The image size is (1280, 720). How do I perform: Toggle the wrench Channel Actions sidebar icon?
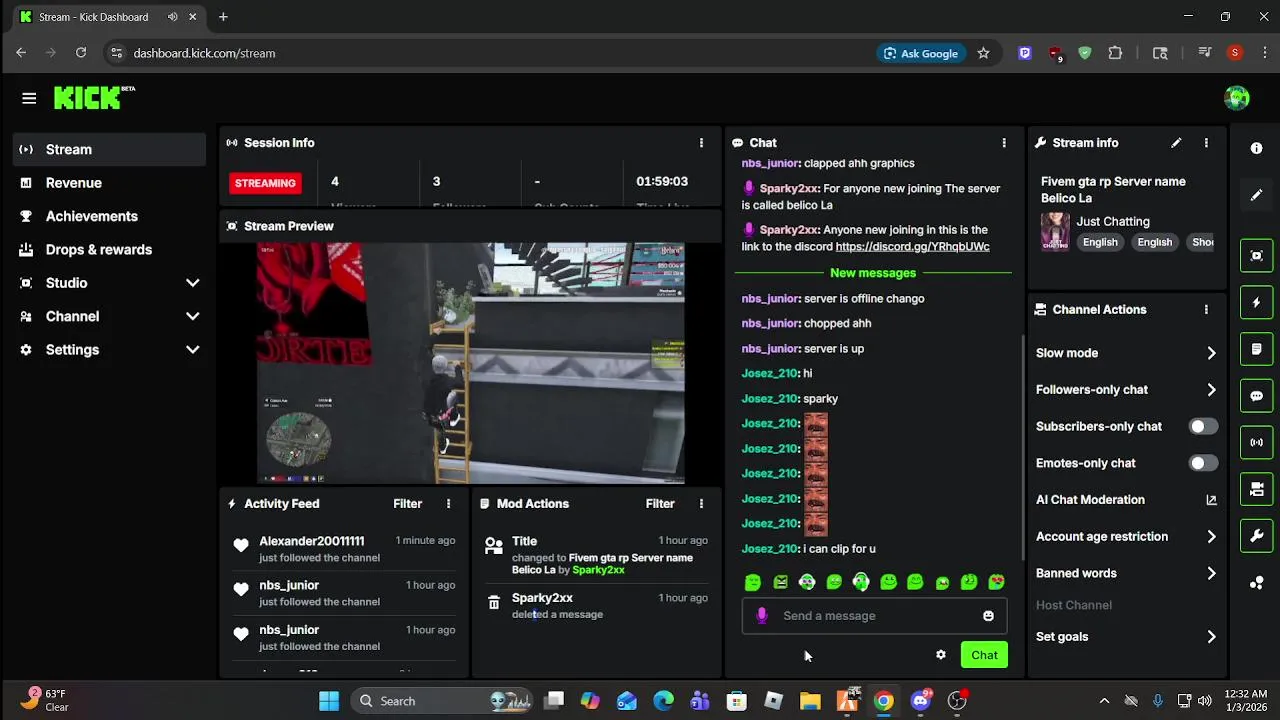tap(1257, 536)
